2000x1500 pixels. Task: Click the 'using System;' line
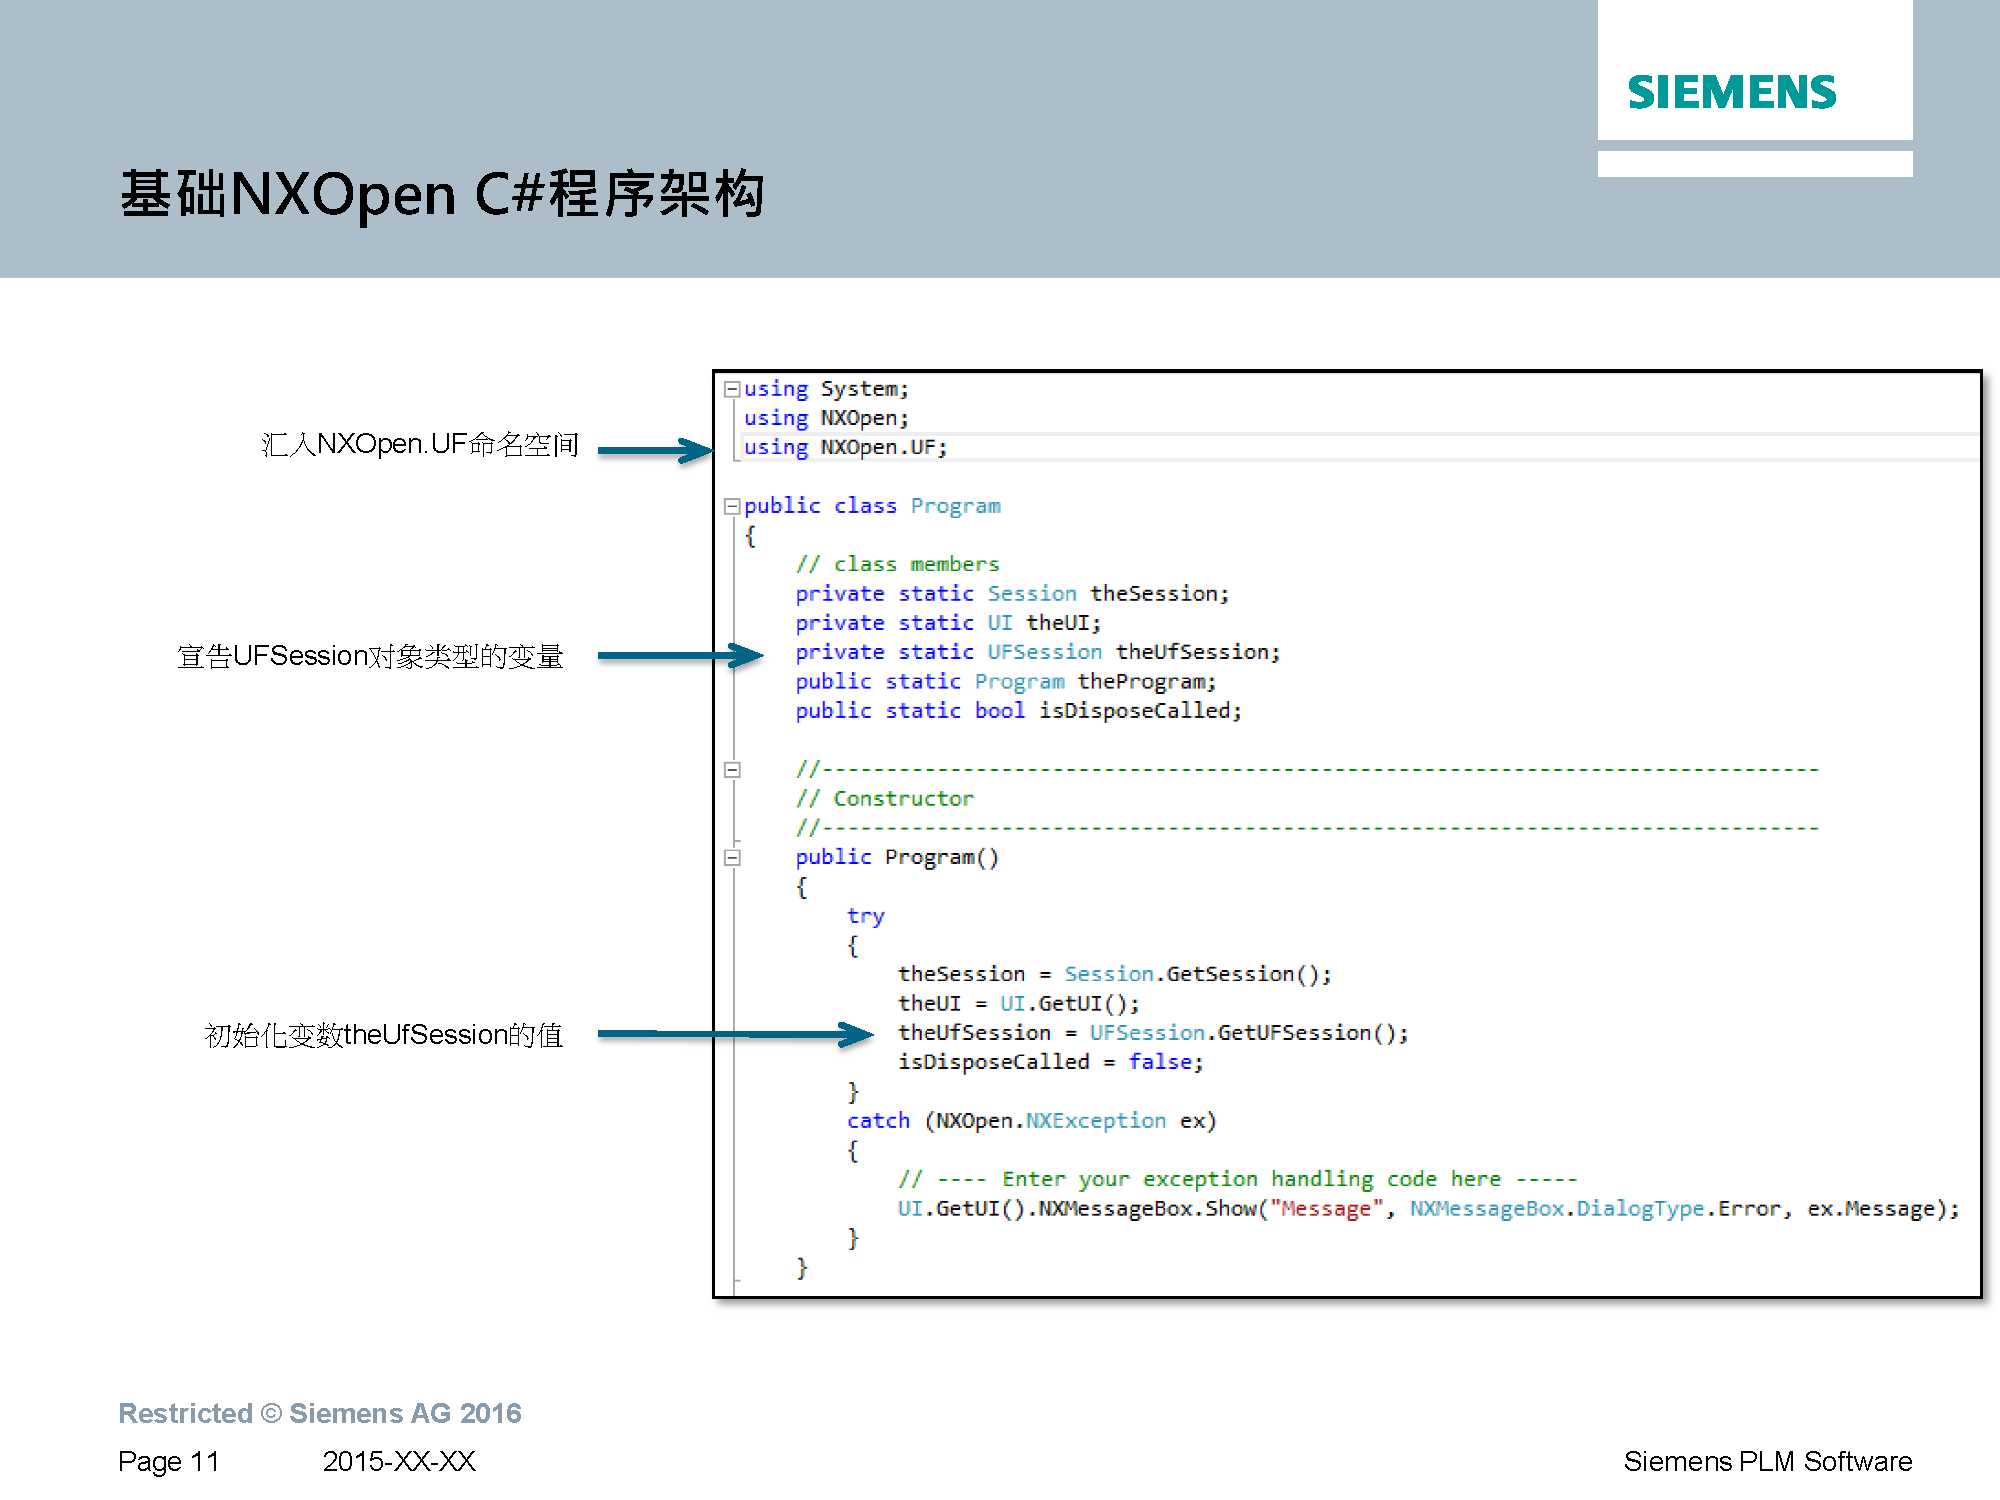826,389
